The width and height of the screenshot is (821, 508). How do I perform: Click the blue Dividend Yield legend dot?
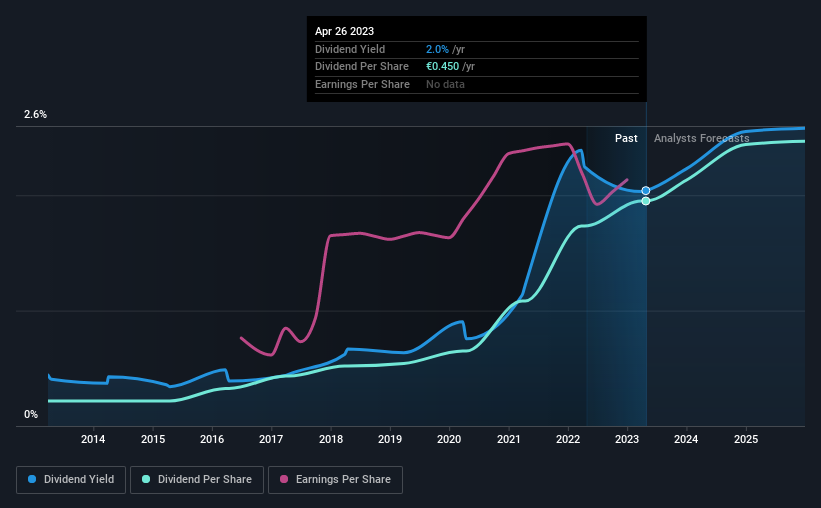pyautogui.click(x=32, y=479)
